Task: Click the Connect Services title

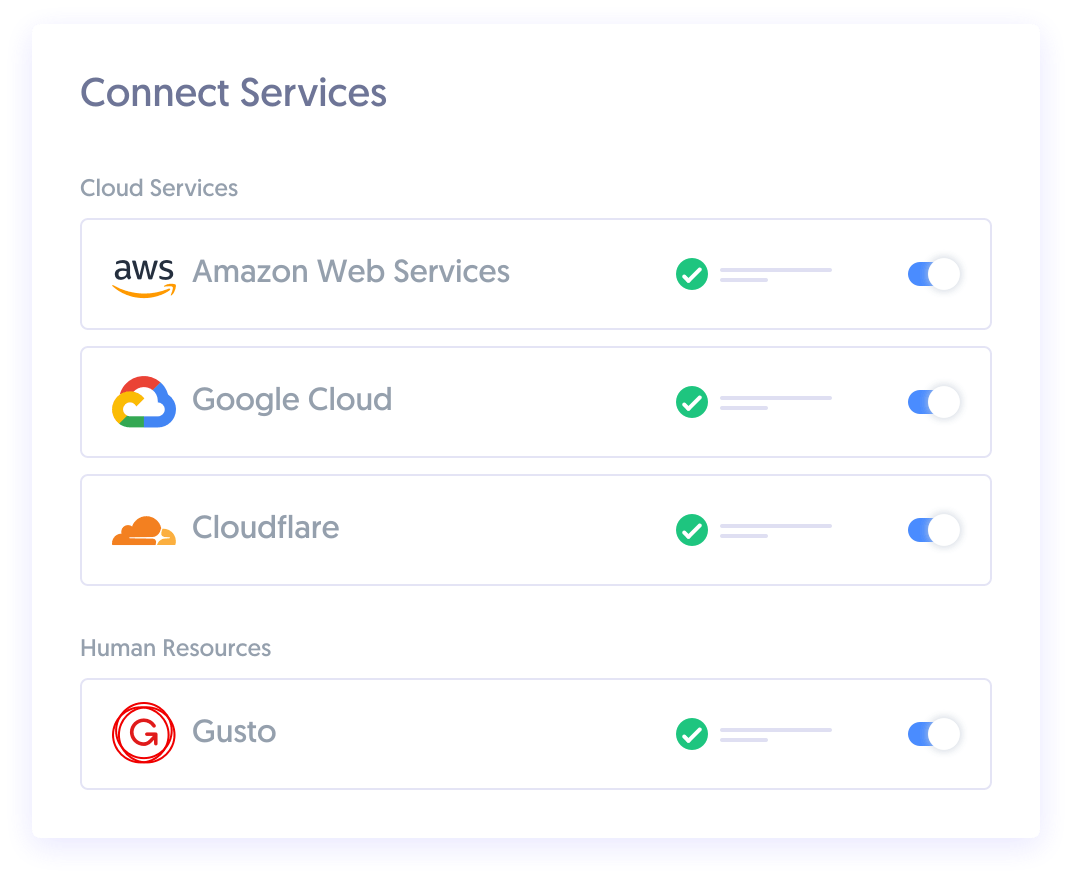Action: click(233, 92)
